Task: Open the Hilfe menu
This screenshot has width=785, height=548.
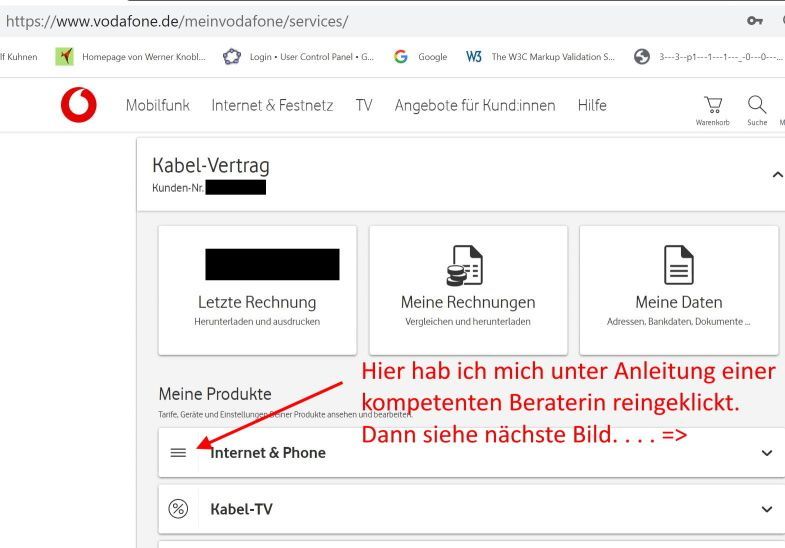Action: [592, 105]
